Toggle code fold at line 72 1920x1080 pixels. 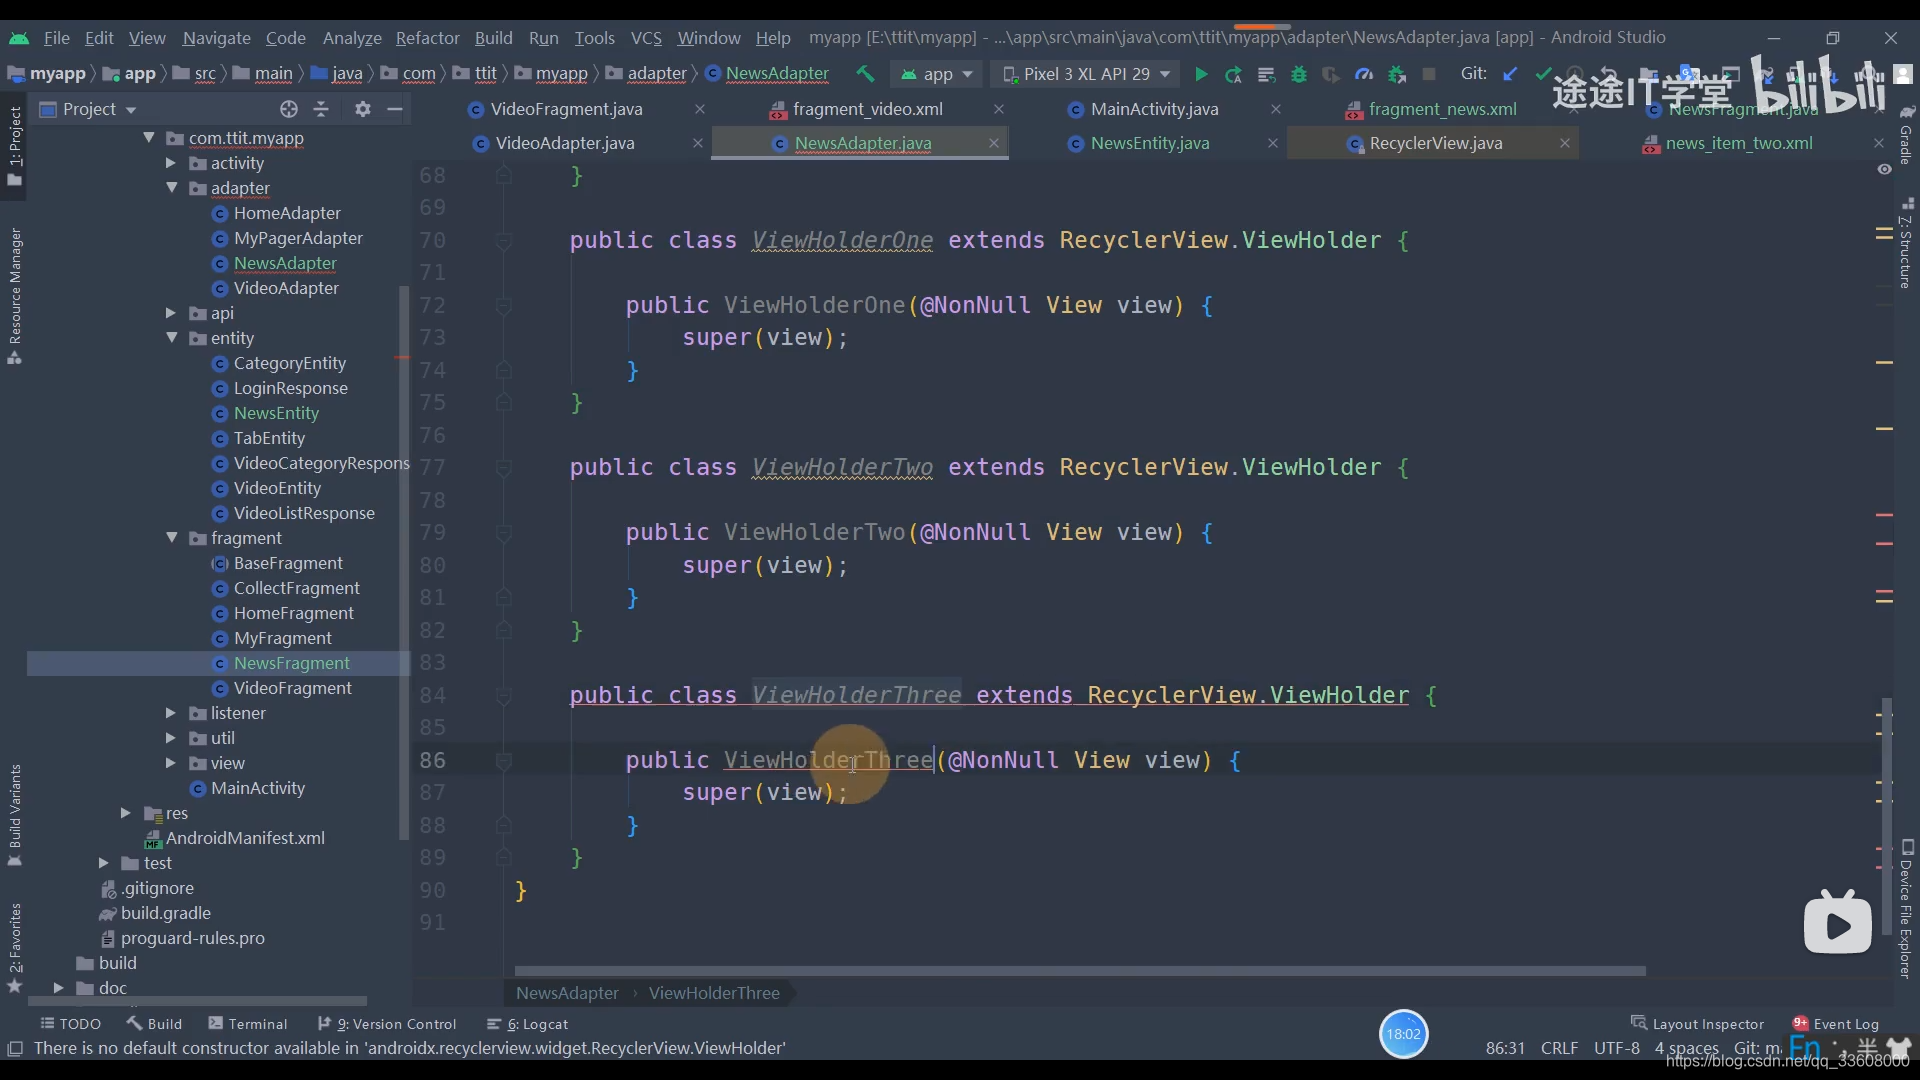(x=504, y=305)
